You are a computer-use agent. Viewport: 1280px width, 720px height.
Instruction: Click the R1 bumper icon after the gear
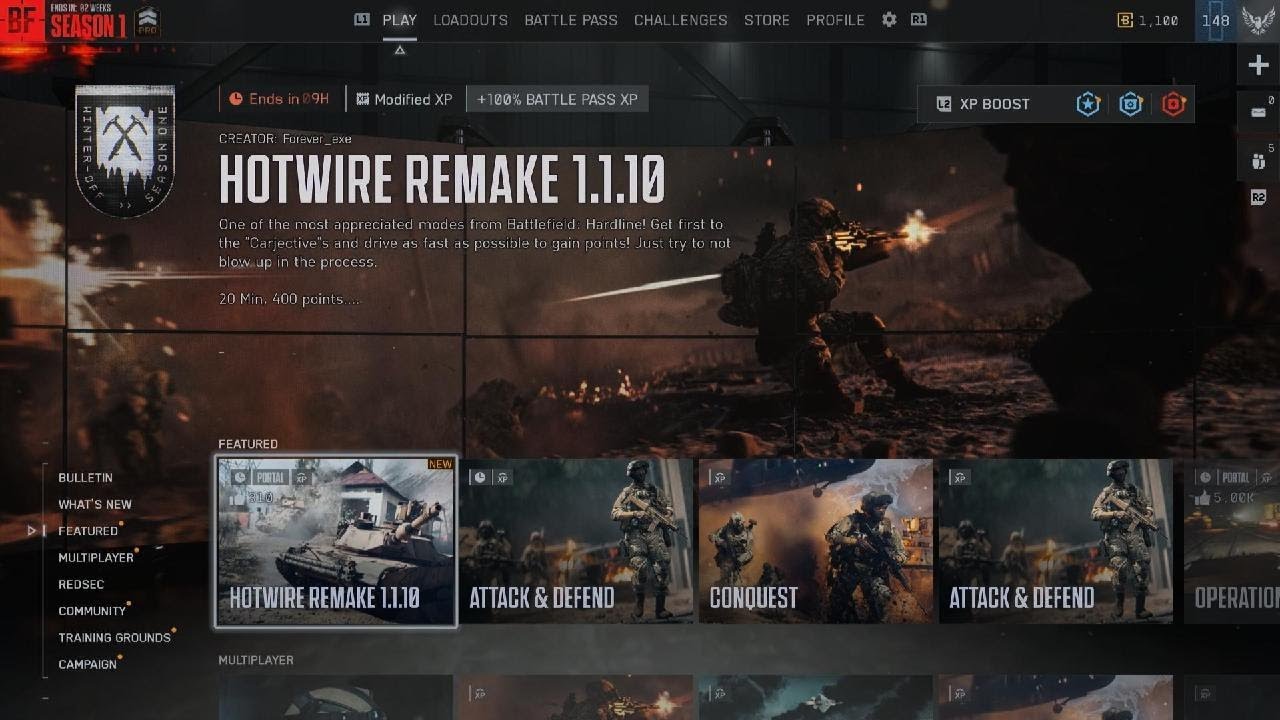(918, 20)
